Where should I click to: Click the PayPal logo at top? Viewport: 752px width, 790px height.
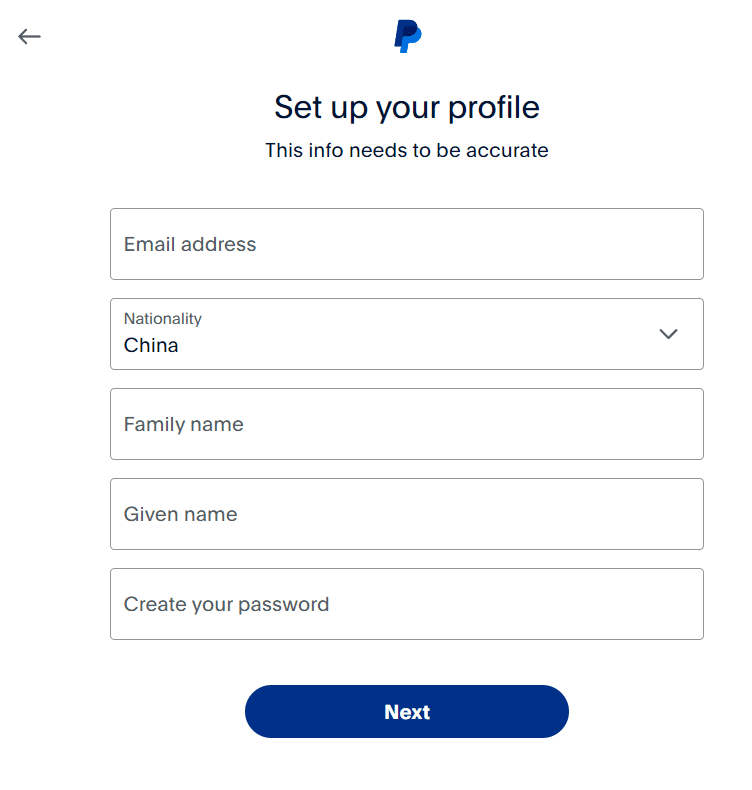pyautogui.click(x=407, y=36)
